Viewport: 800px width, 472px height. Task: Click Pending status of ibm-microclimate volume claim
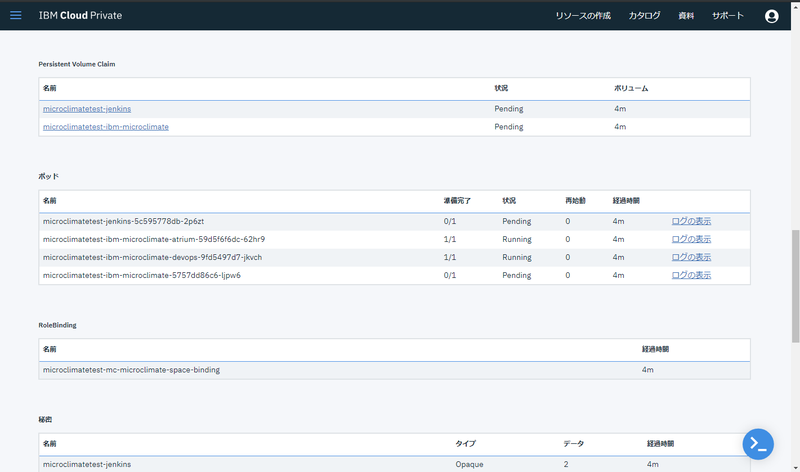point(509,127)
